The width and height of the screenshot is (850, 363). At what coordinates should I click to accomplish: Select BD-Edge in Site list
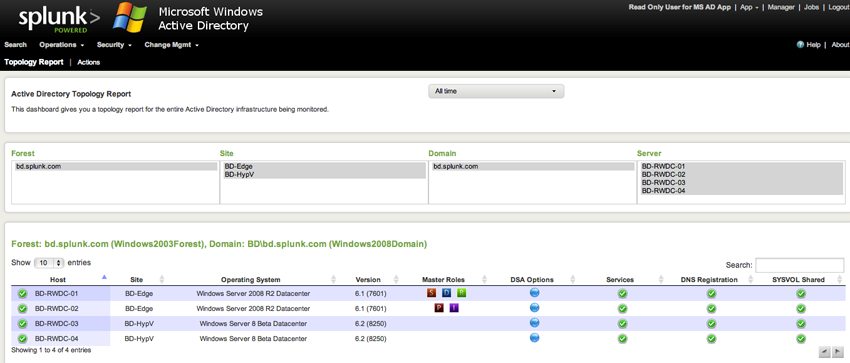click(x=324, y=166)
